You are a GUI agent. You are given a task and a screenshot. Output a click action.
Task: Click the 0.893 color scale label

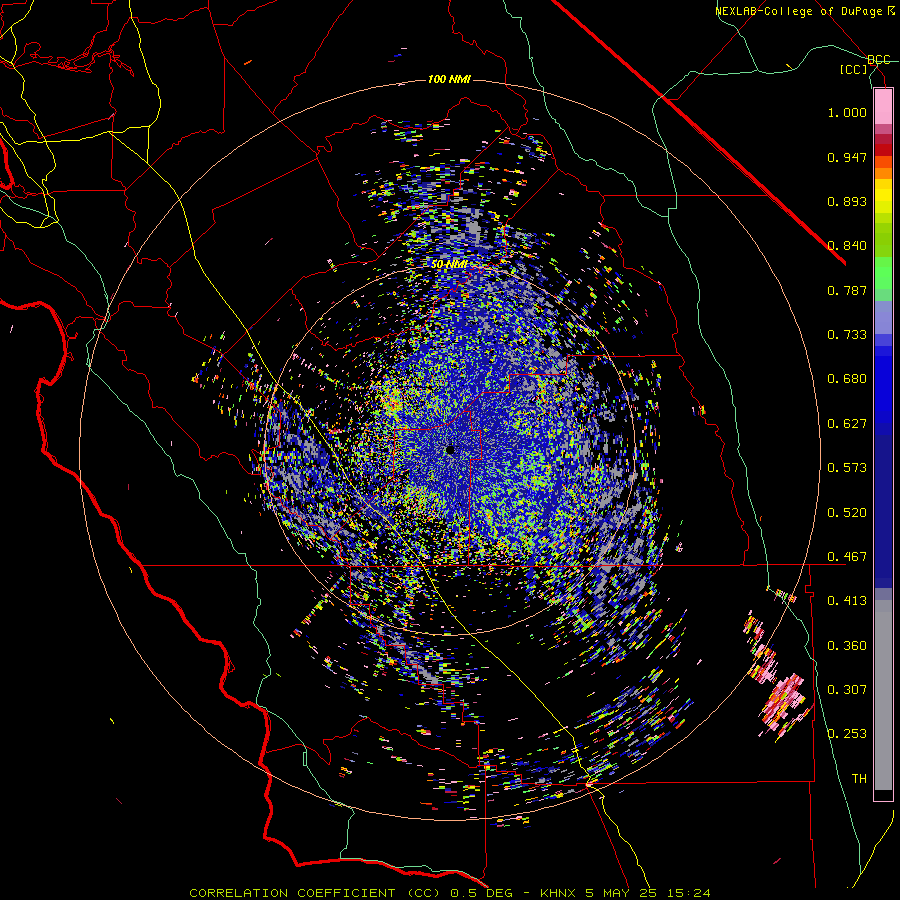(847, 201)
